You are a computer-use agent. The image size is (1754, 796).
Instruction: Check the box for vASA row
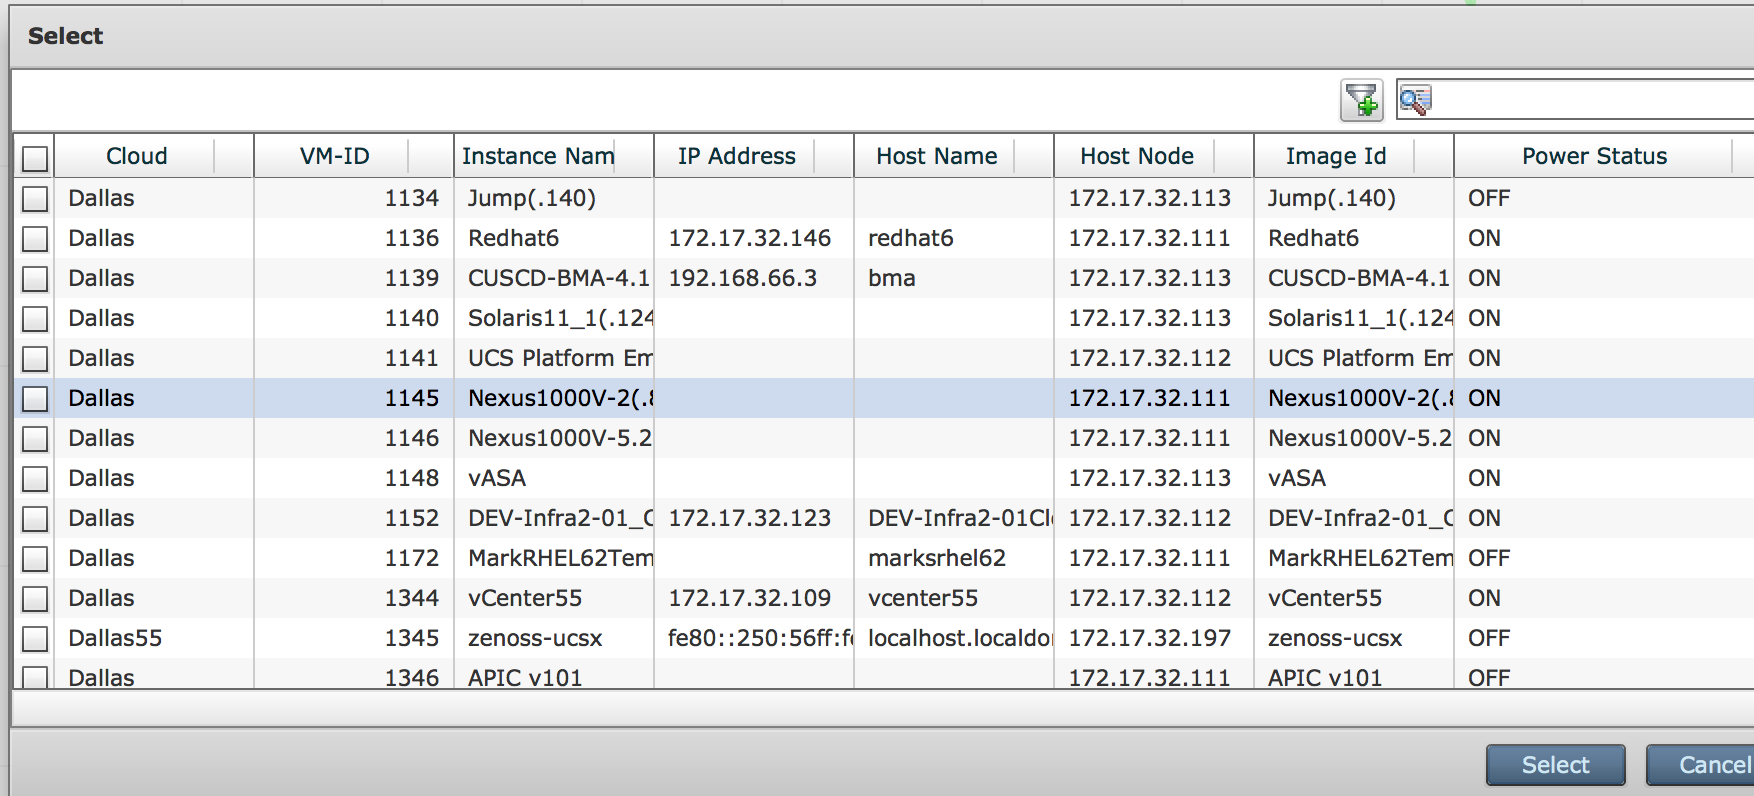[35, 479]
